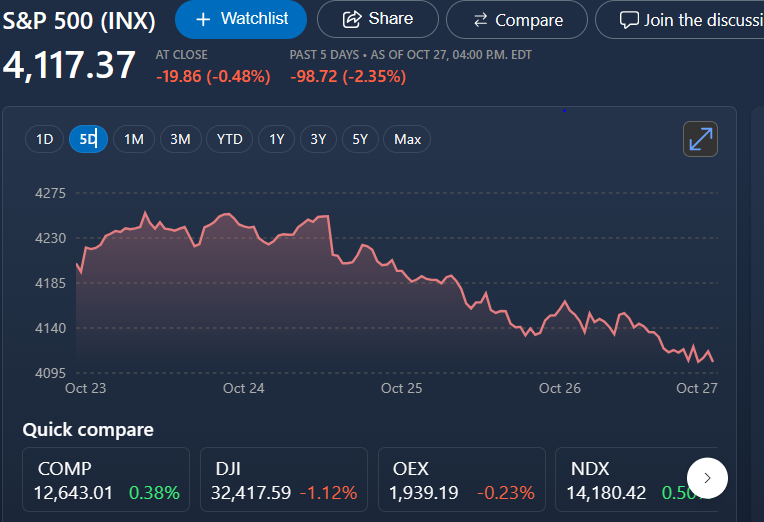Image resolution: width=764 pixels, height=522 pixels.
Task: Share the S&P 500 quote
Action: pos(378,19)
